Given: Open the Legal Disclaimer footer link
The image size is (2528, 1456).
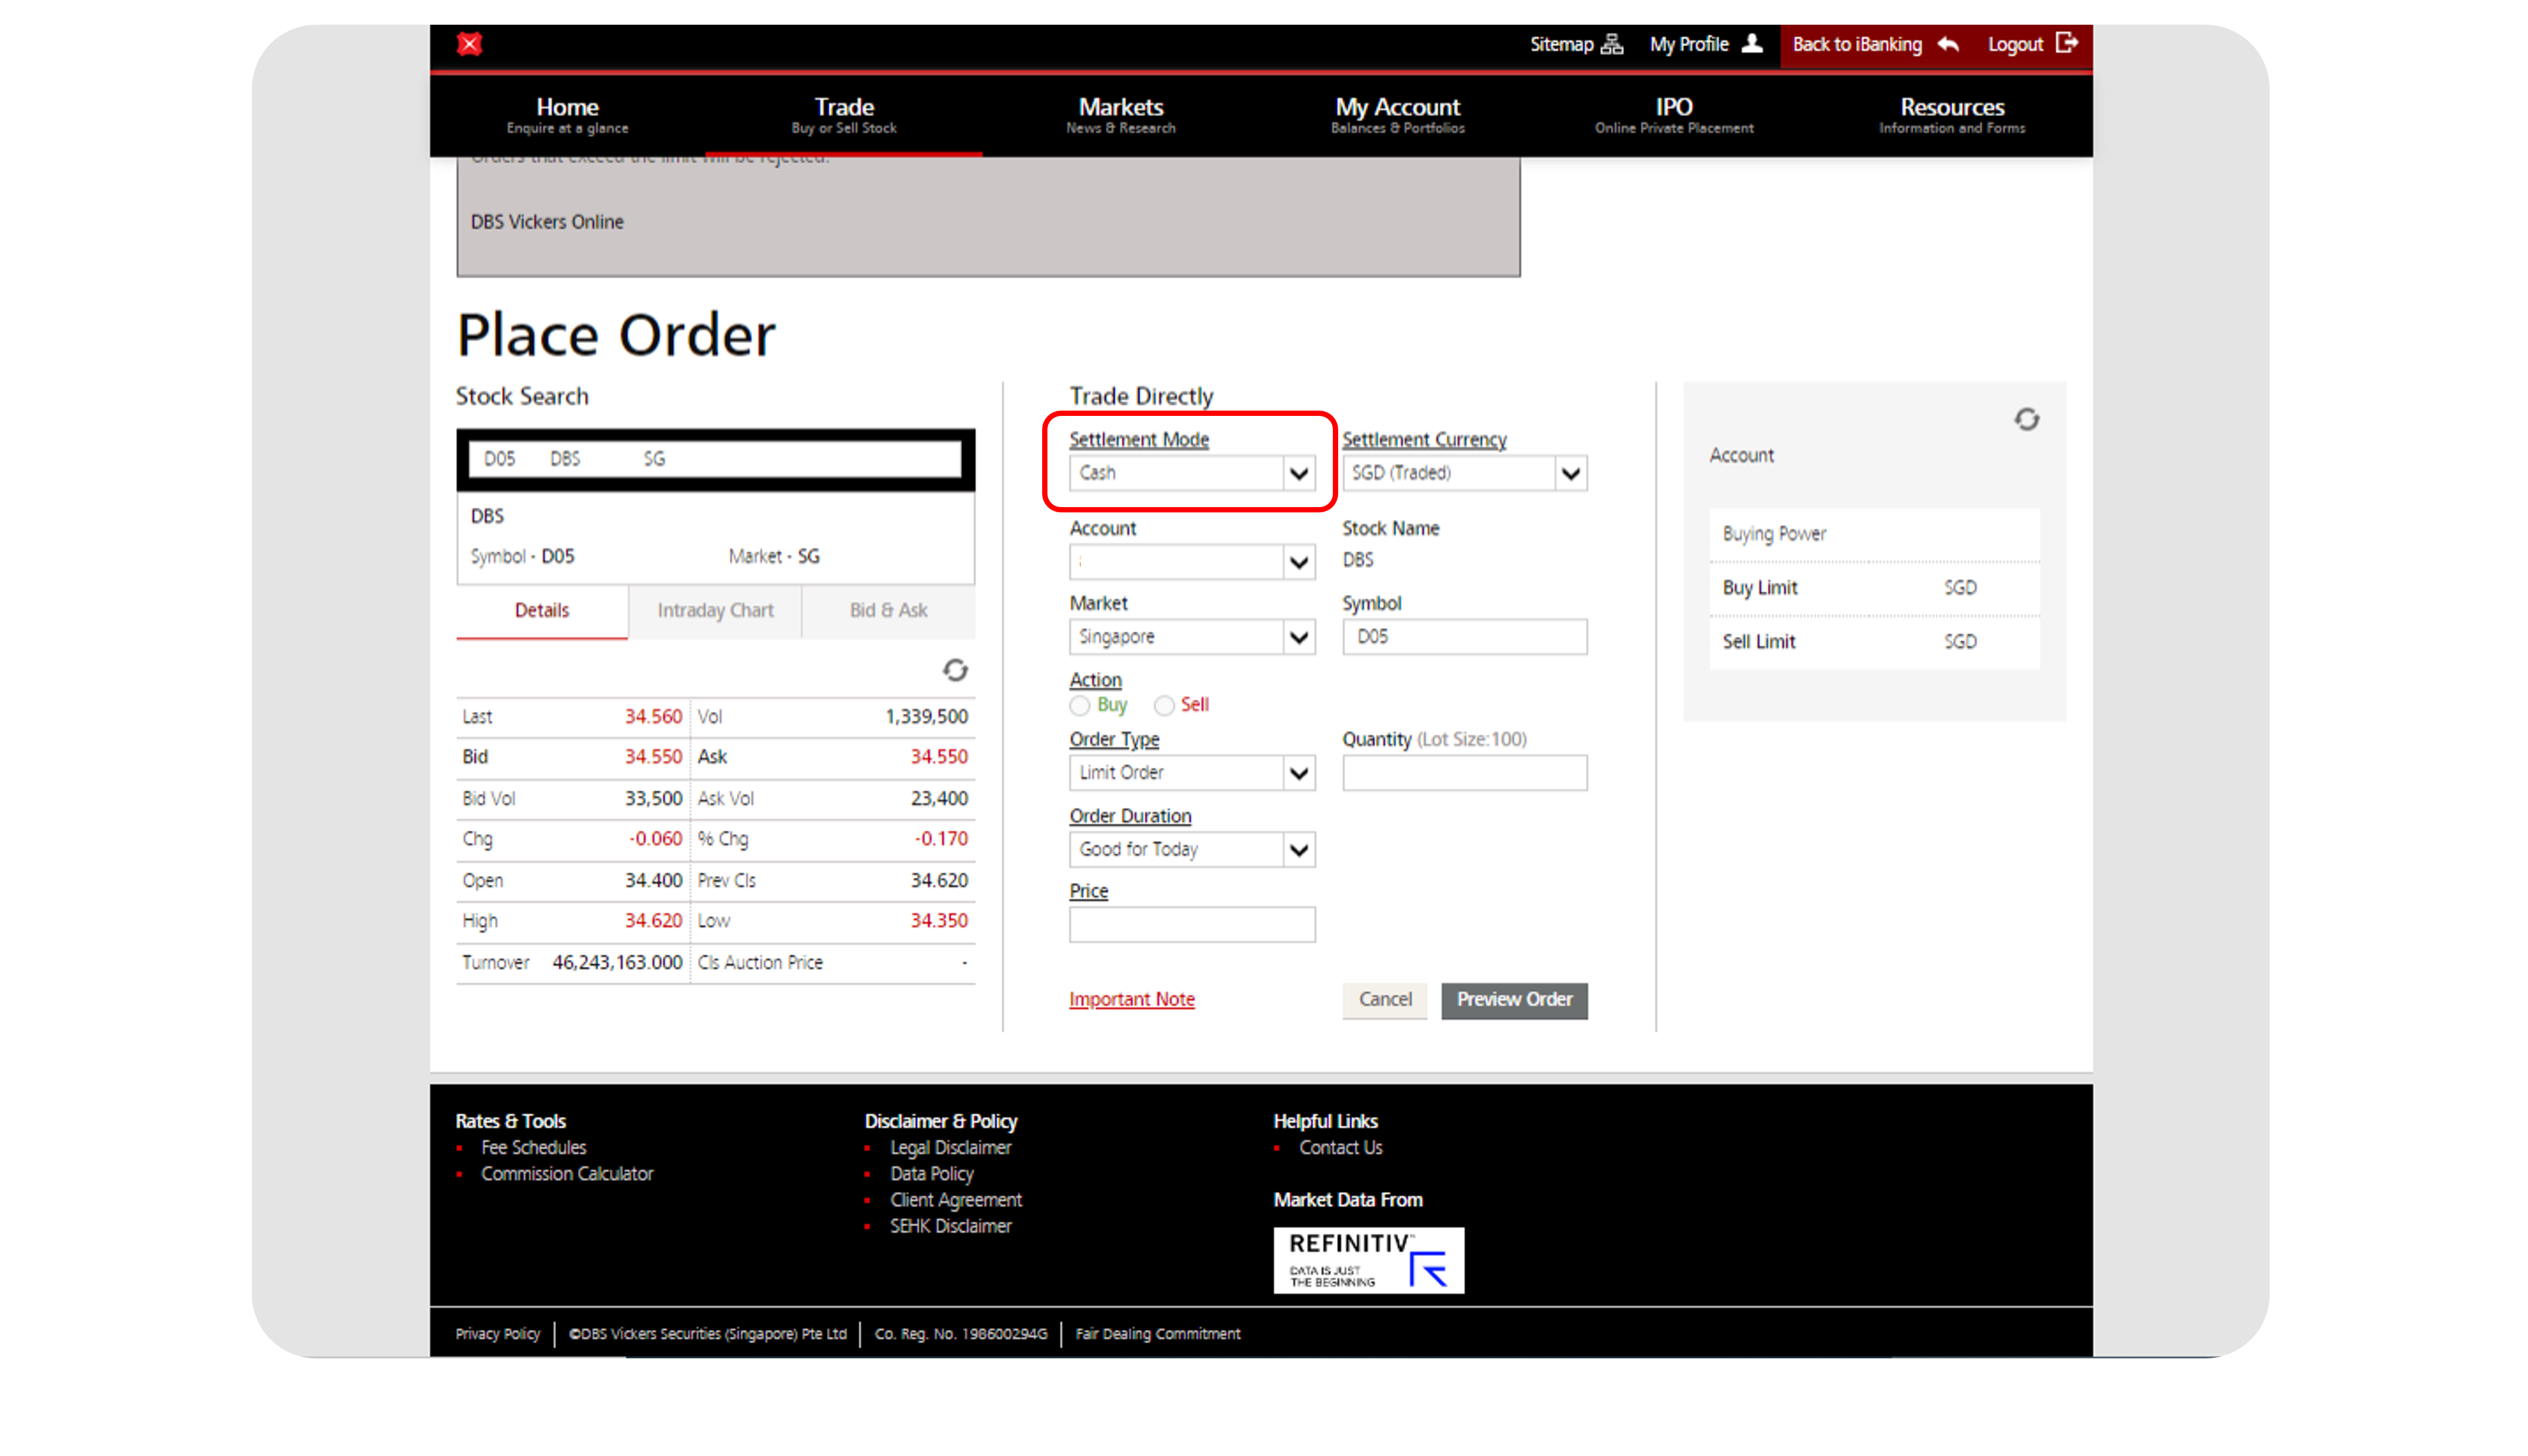Looking at the screenshot, I should coord(950,1148).
